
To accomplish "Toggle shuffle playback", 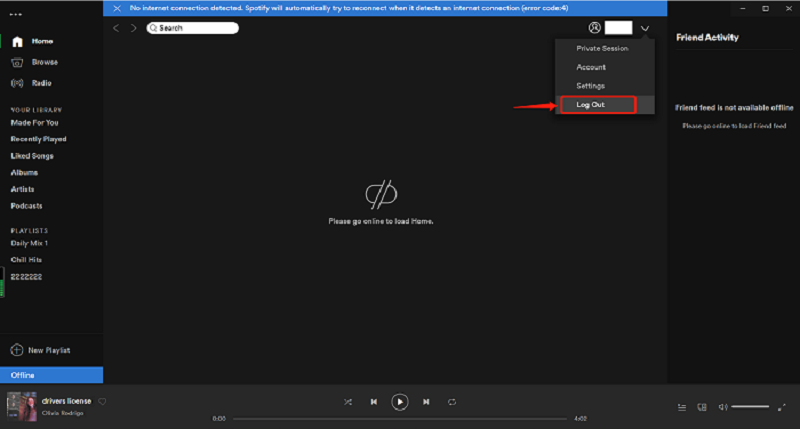I will point(348,402).
